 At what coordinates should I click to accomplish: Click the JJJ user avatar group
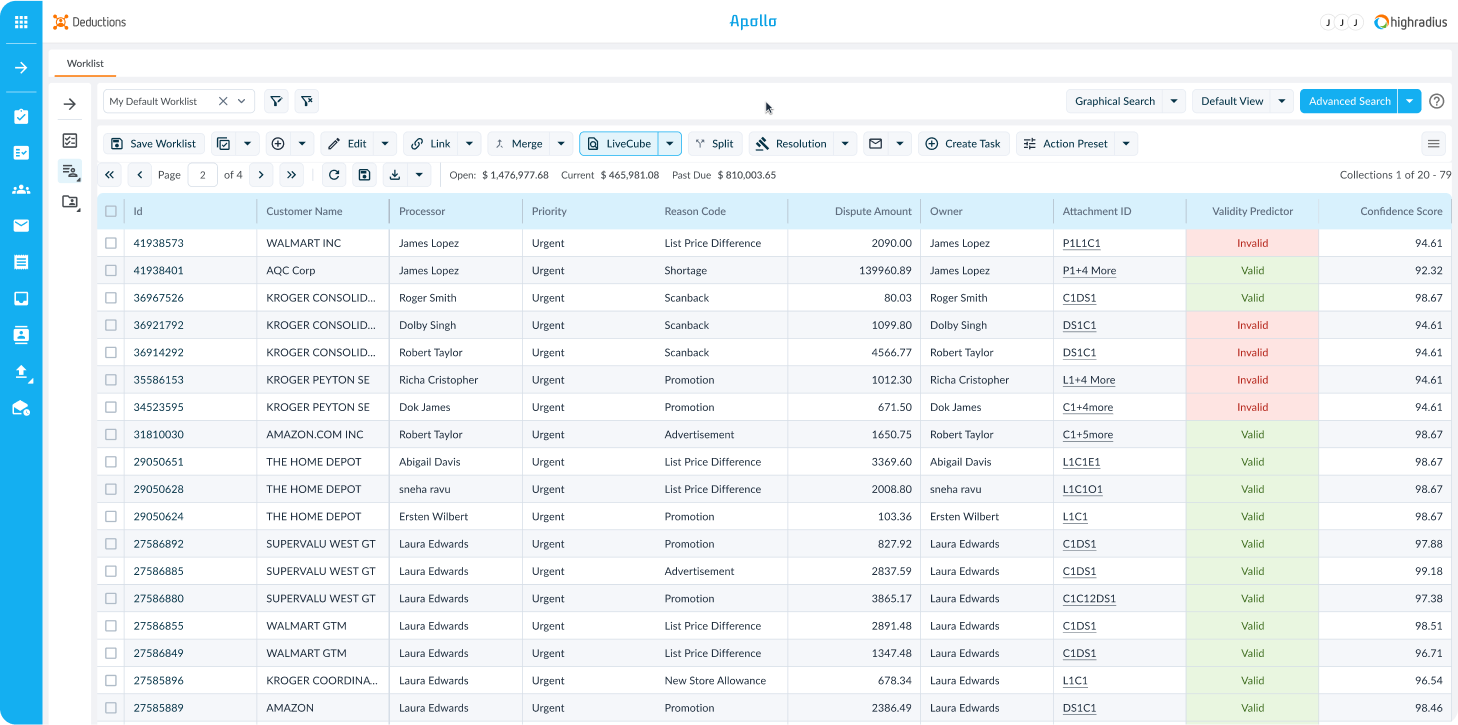click(x=1342, y=22)
